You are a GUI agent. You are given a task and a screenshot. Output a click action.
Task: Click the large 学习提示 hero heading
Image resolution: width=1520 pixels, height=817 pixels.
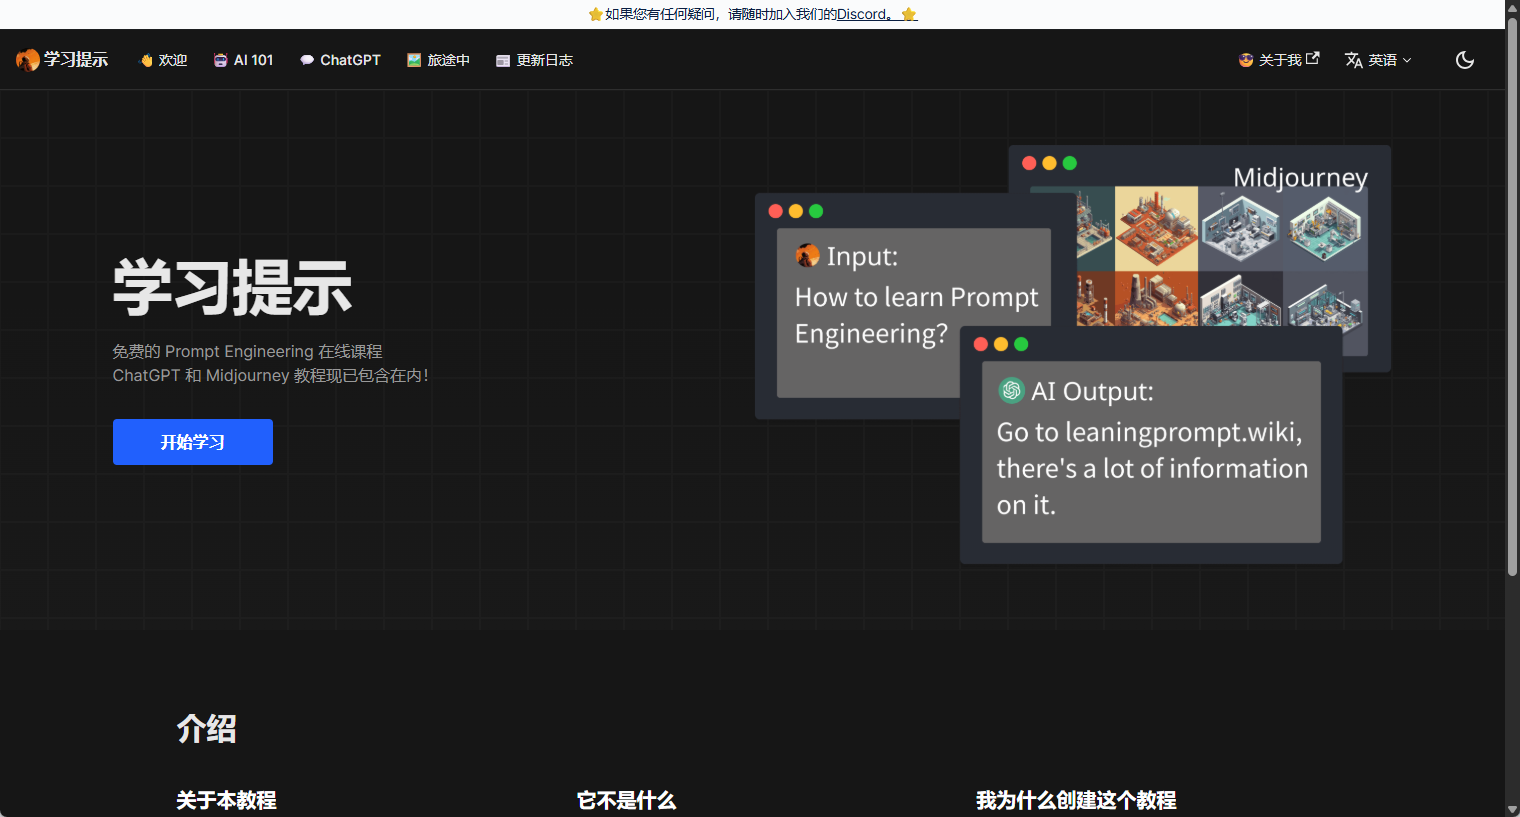(232, 288)
